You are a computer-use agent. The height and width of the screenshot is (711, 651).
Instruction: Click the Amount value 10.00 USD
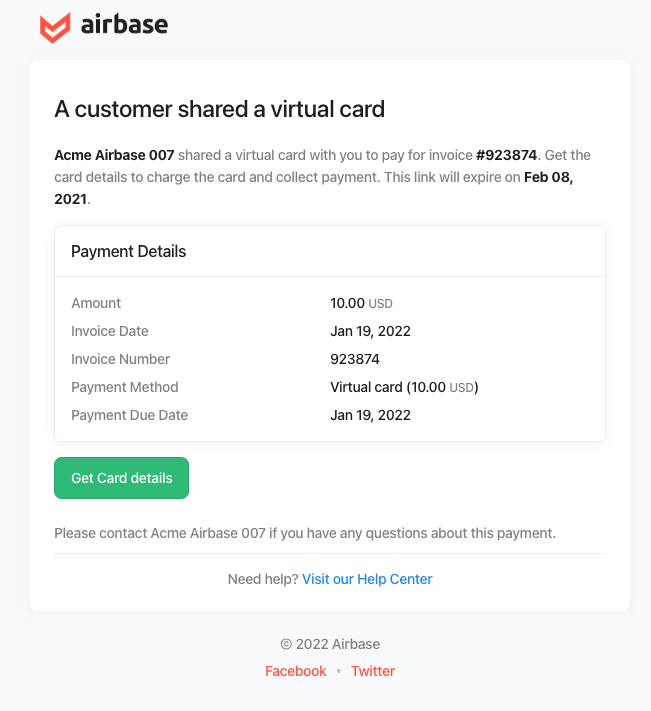[361, 303]
